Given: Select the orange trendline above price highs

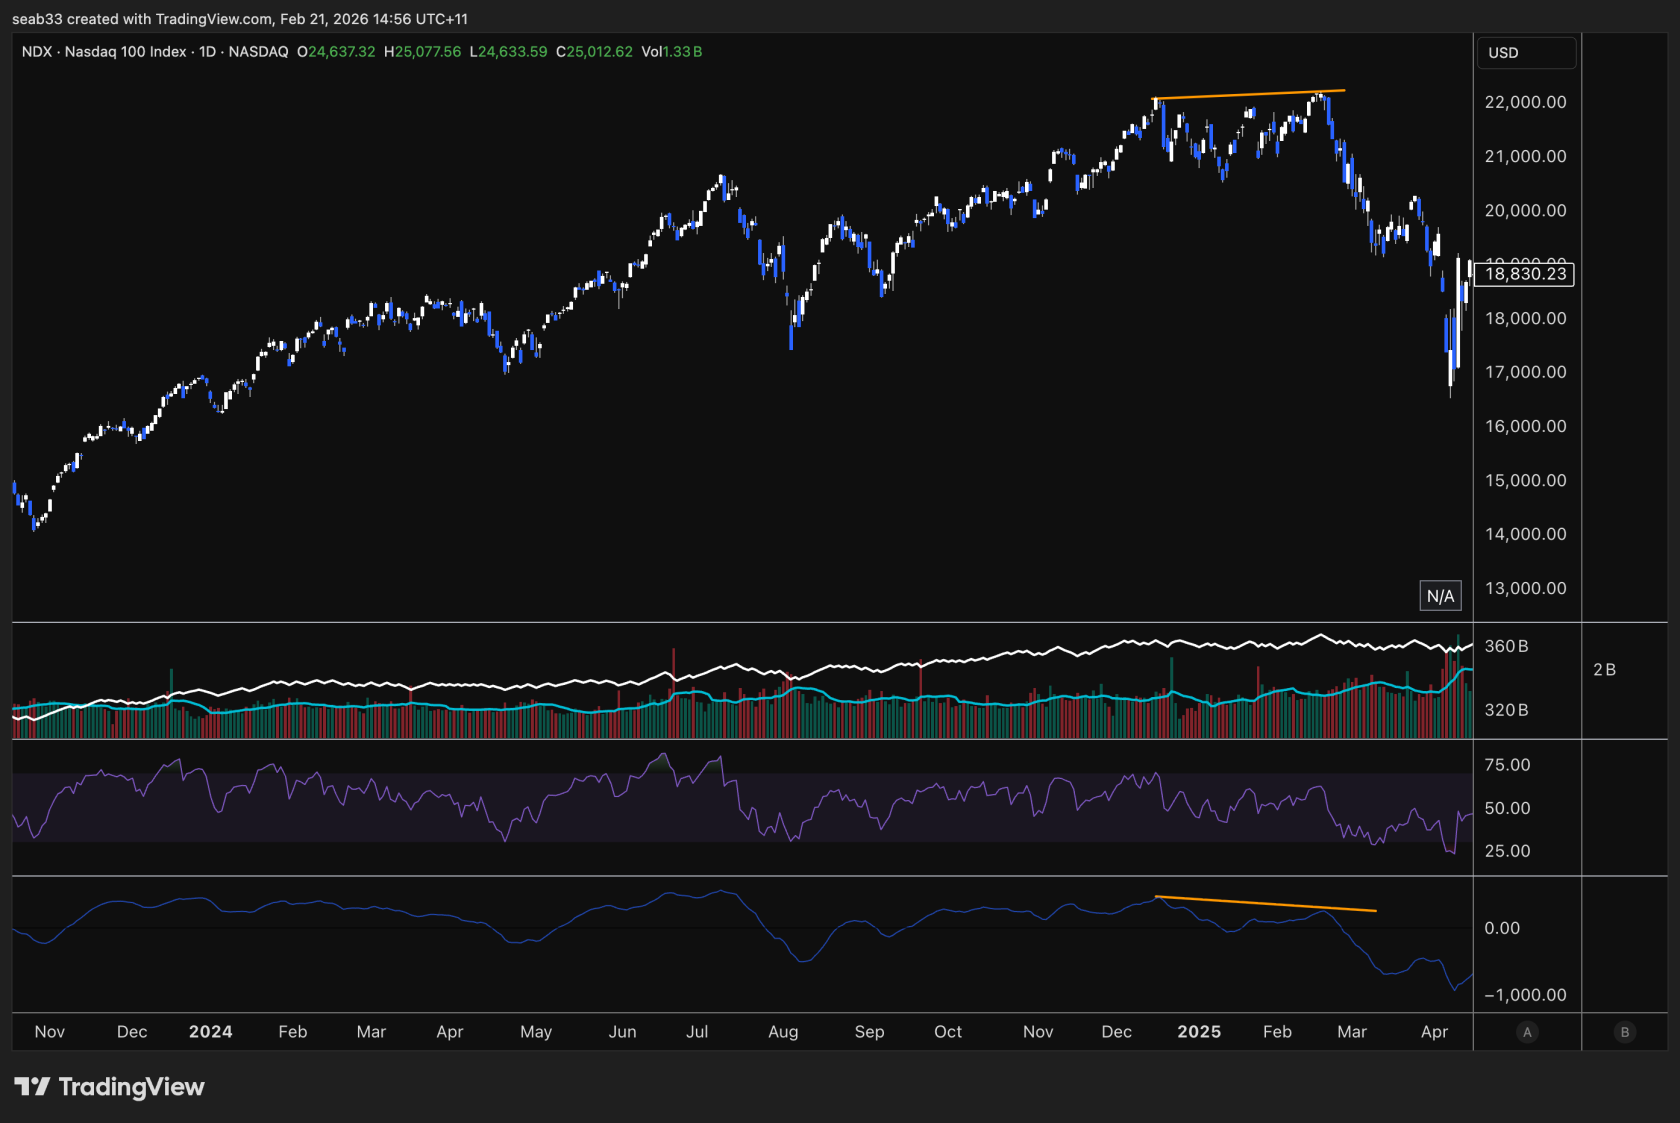Looking at the screenshot, I should tap(1249, 95).
